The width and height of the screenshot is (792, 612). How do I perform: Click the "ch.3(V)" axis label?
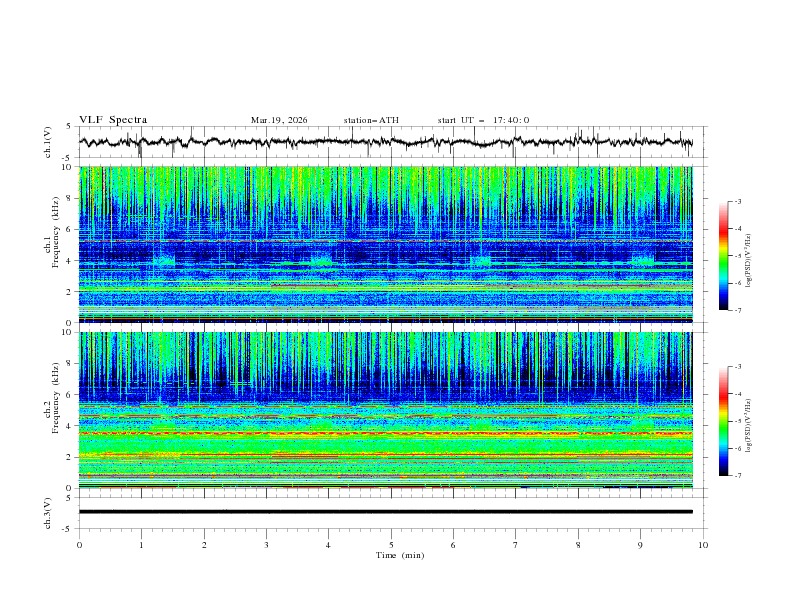click(x=48, y=513)
